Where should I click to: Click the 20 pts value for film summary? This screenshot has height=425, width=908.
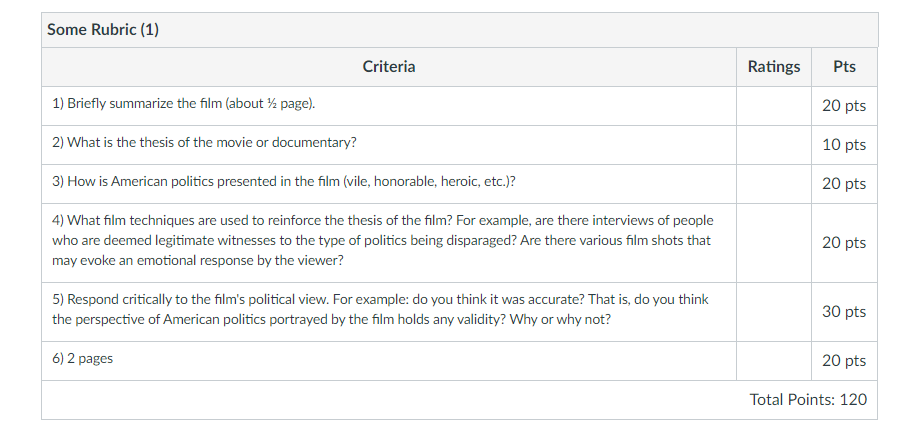(x=844, y=105)
